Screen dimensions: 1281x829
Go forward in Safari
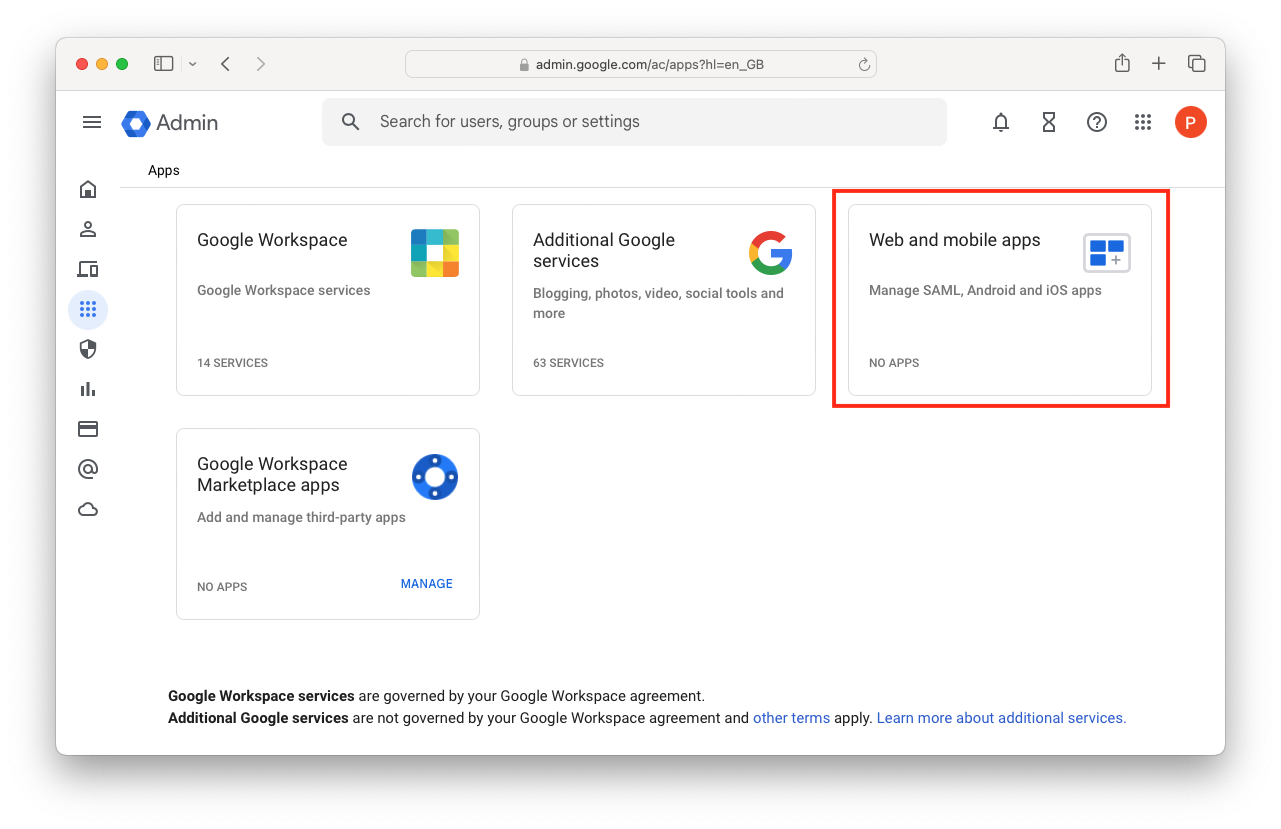pyautogui.click(x=261, y=64)
